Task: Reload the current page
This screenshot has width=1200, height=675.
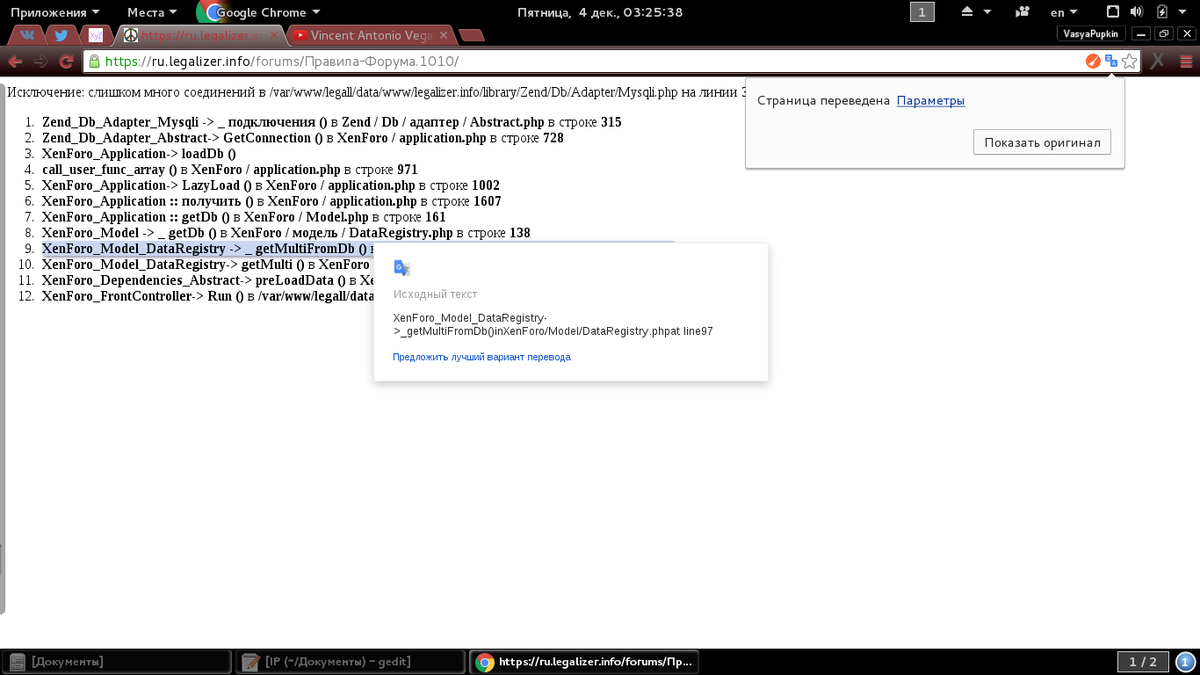Action: [66, 61]
